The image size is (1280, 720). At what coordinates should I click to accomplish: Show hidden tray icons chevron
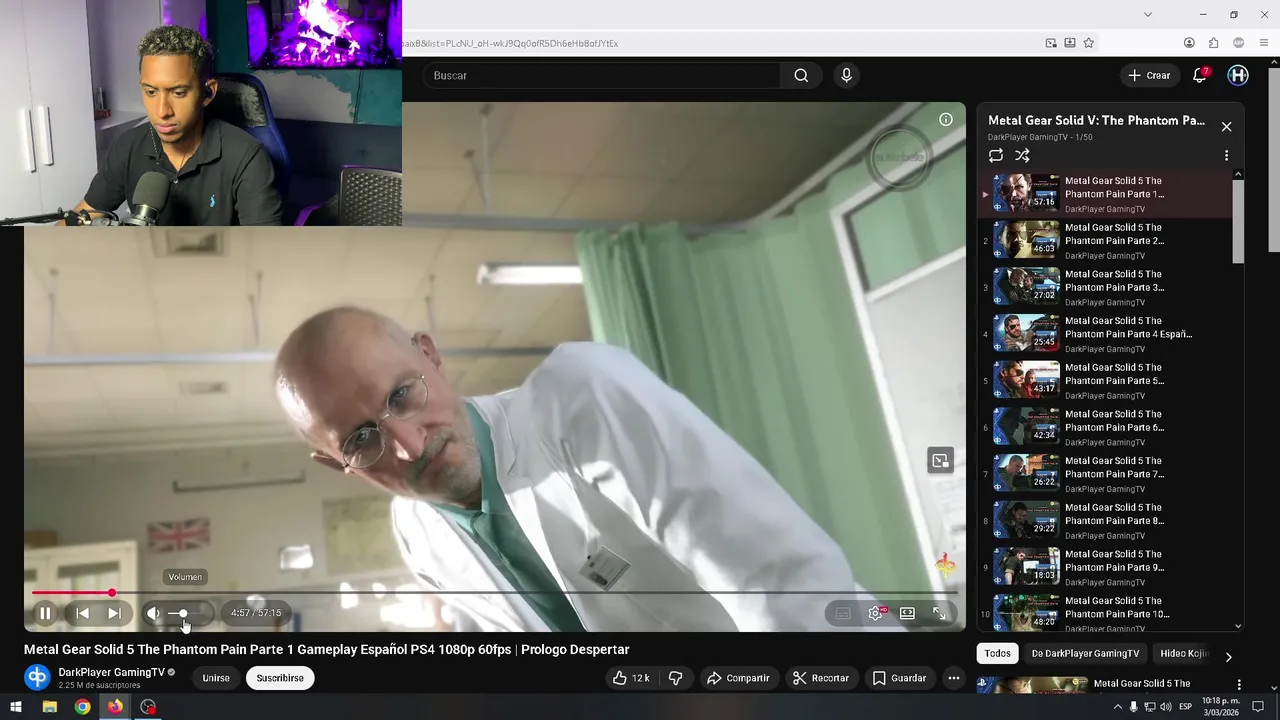[x=1118, y=707]
